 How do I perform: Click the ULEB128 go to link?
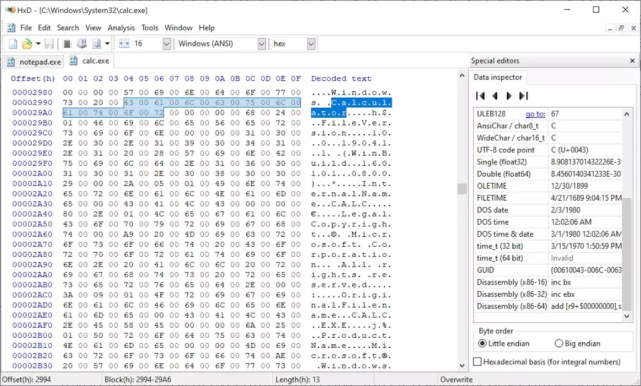[x=535, y=114]
